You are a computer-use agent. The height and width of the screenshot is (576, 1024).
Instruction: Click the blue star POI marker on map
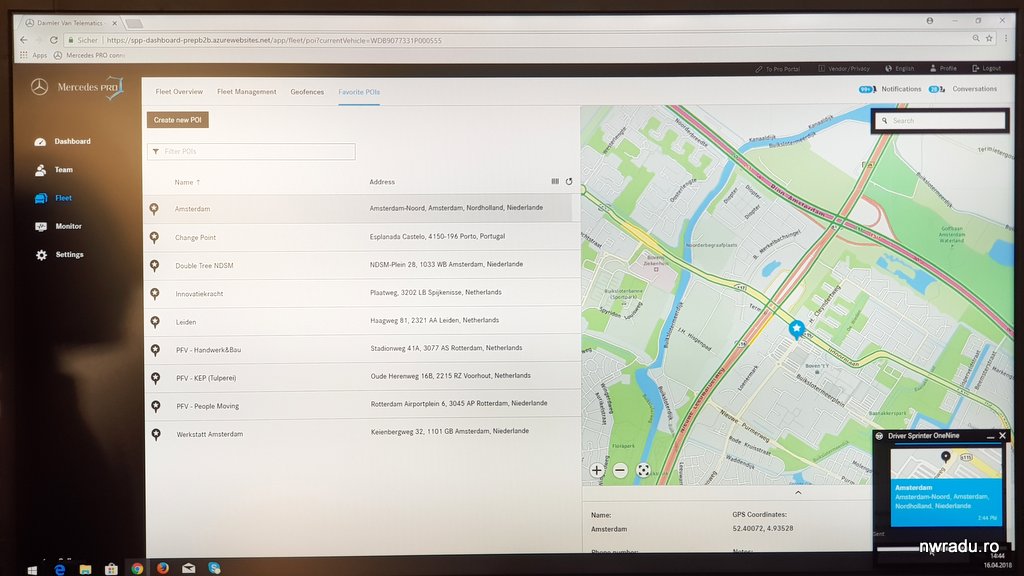(796, 329)
